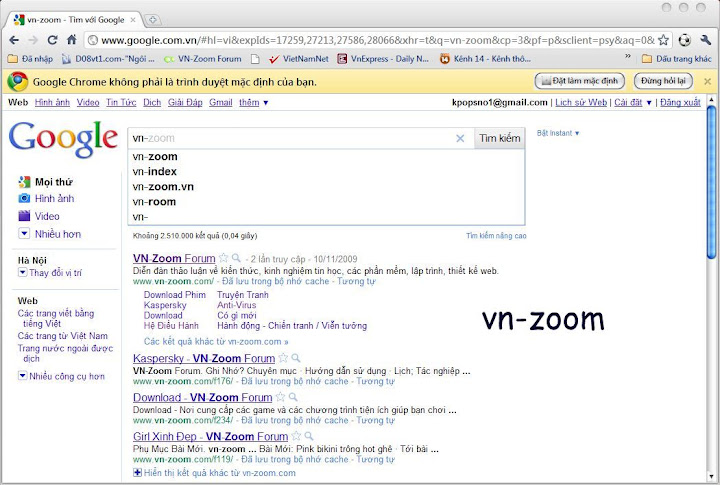Screen dimensions: 720x485
Task: Open the Truyện Tranh sitelink
Action: pyautogui.click(x=242, y=295)
